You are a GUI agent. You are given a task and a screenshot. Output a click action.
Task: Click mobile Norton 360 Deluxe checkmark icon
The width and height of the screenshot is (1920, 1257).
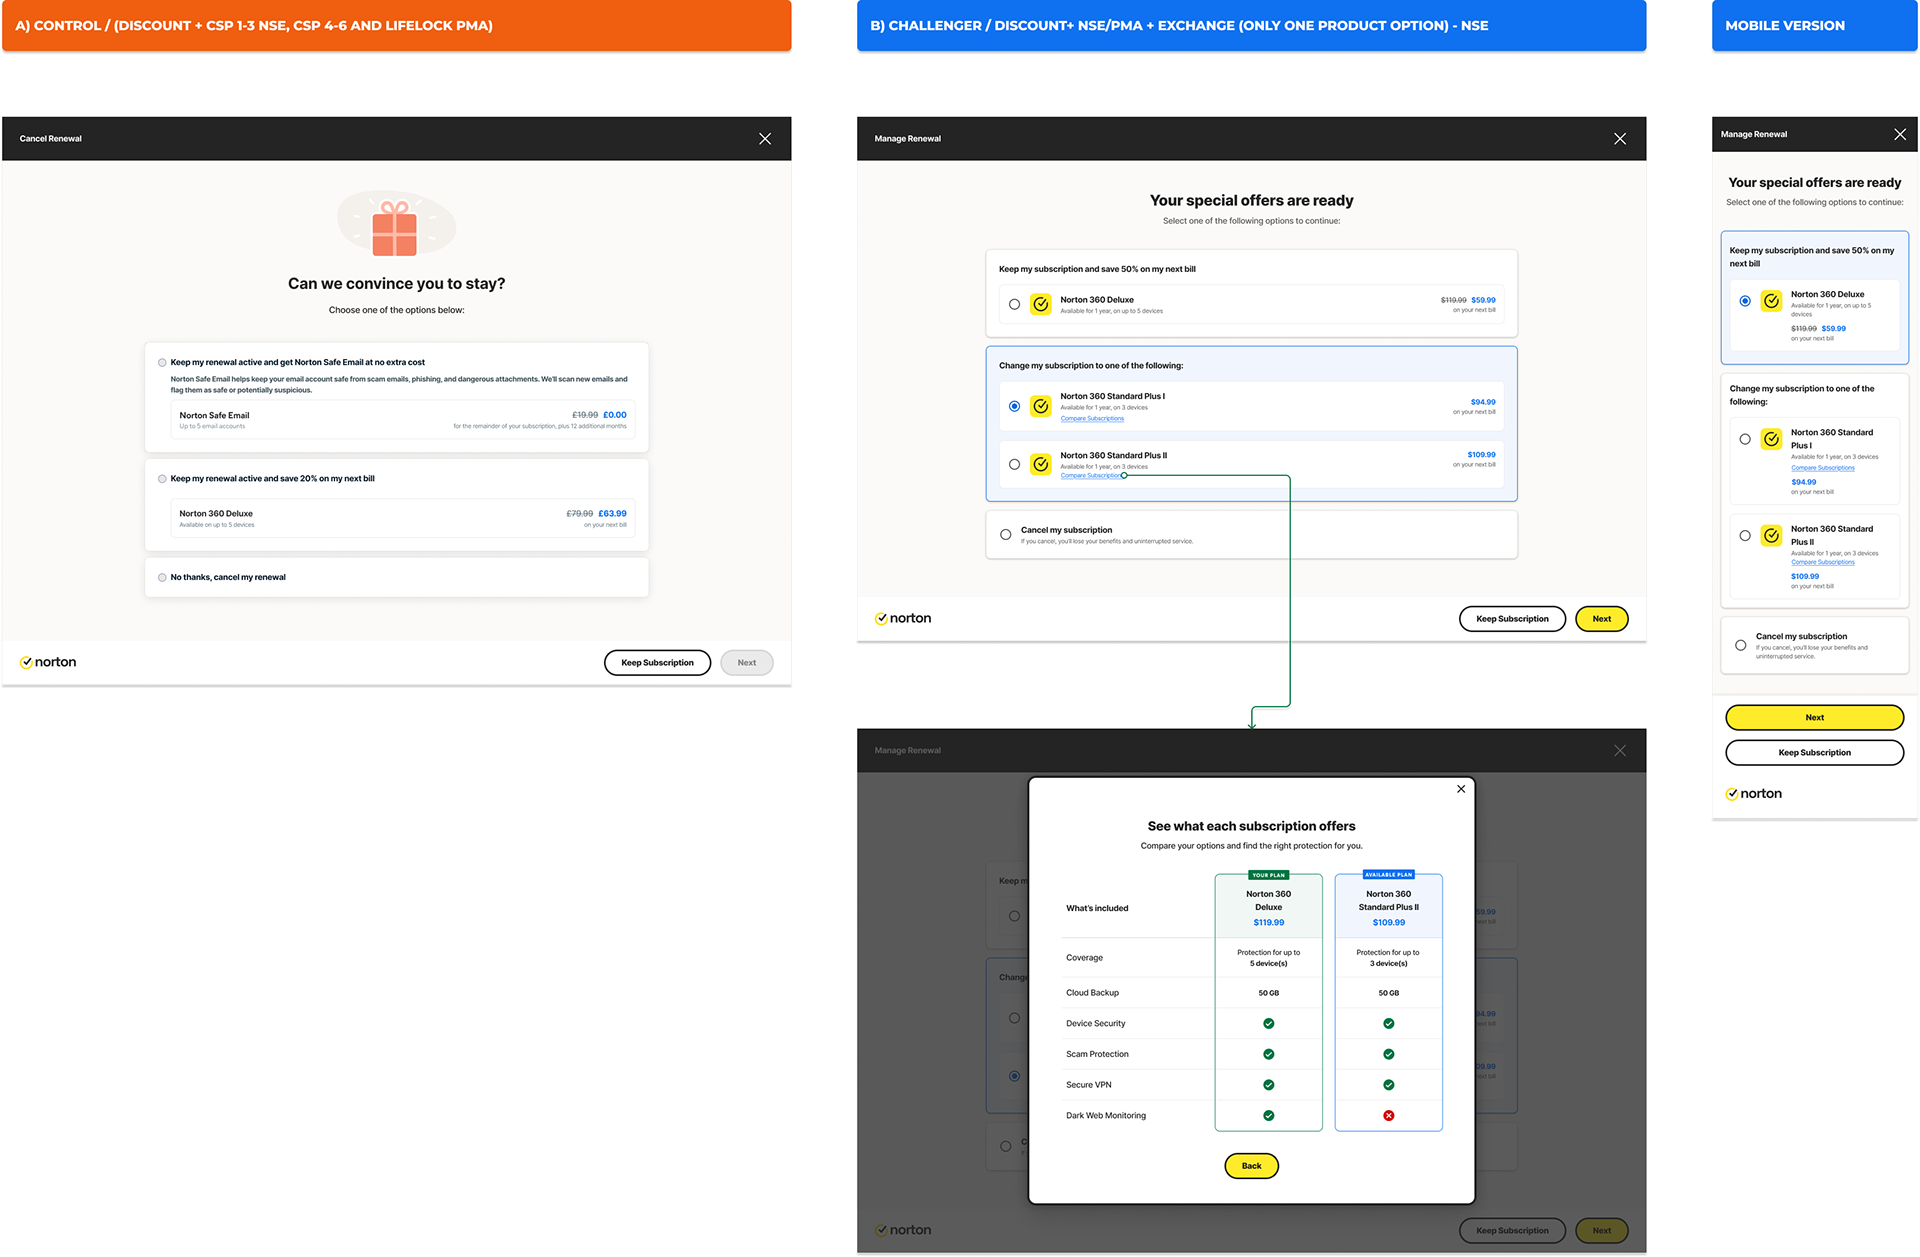(x=1771, y=301)
